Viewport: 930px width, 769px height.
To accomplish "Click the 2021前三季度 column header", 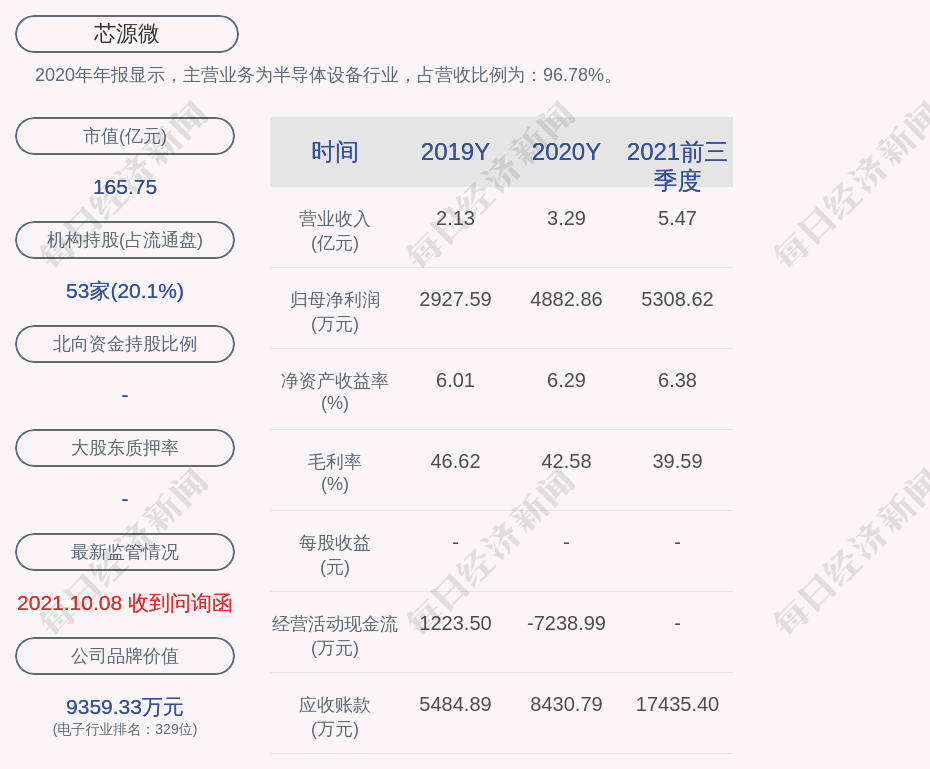I will click(677, 166).
